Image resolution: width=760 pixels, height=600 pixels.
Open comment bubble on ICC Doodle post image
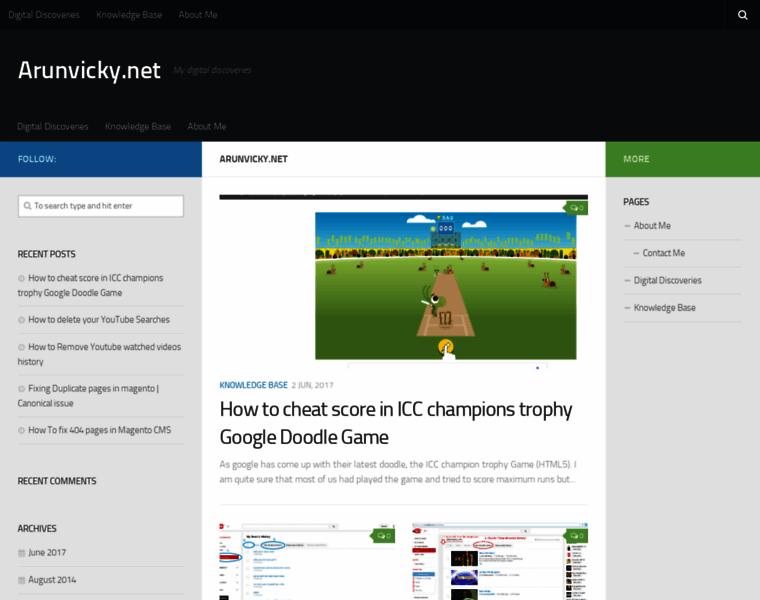point(576,208)
